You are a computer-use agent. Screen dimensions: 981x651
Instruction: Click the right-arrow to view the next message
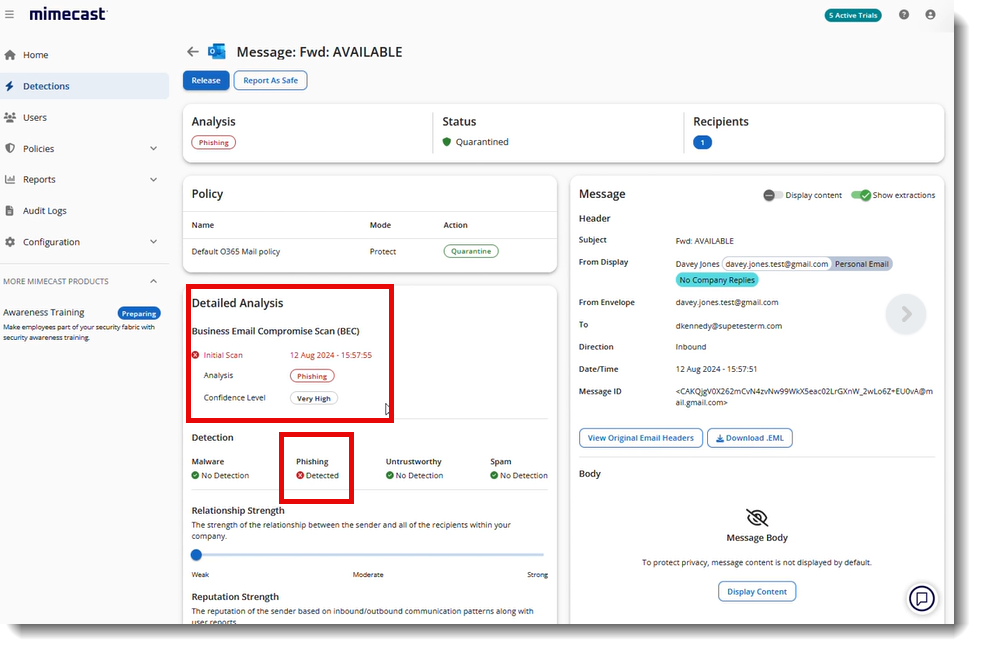click(x=905, y=313)
